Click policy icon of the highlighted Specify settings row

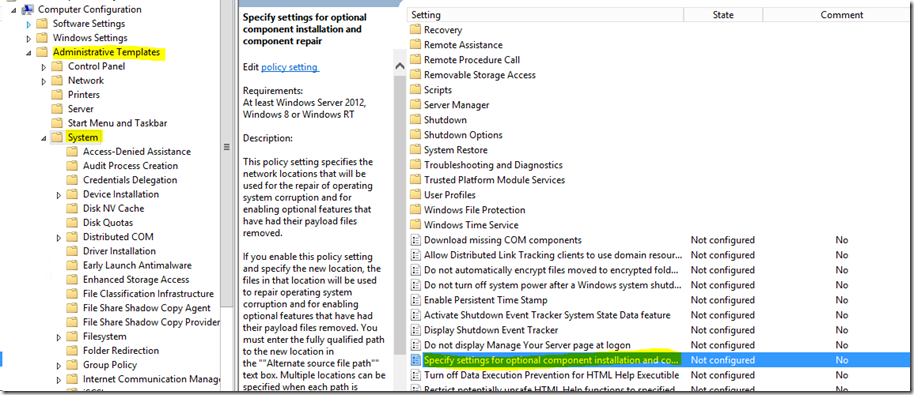[416, 360]
